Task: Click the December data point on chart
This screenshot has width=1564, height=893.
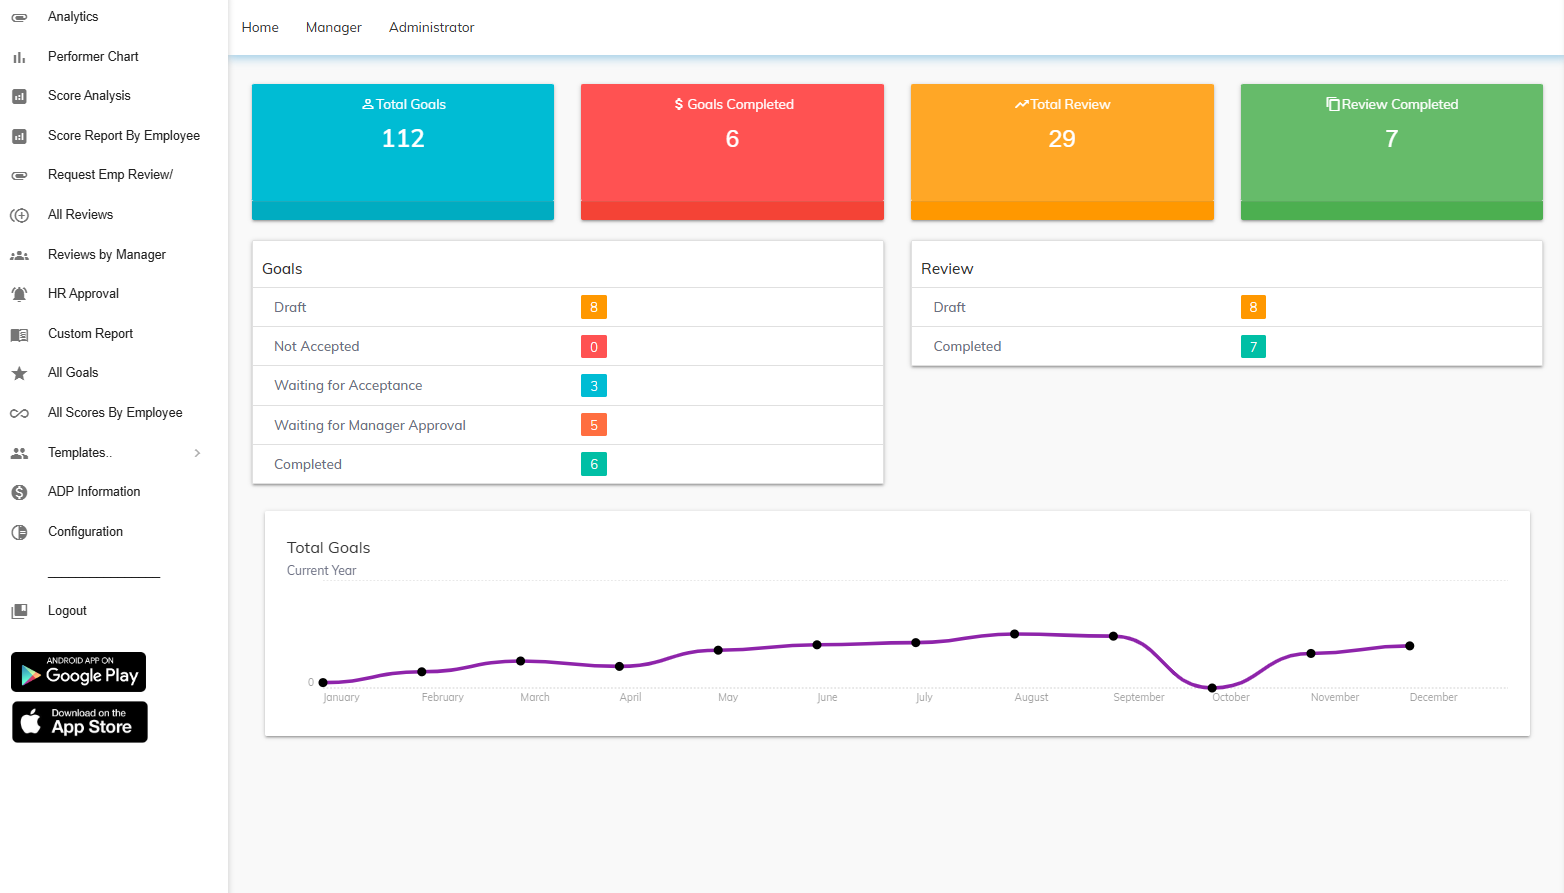Action: pyautogui.click(x=1410, y=646)
